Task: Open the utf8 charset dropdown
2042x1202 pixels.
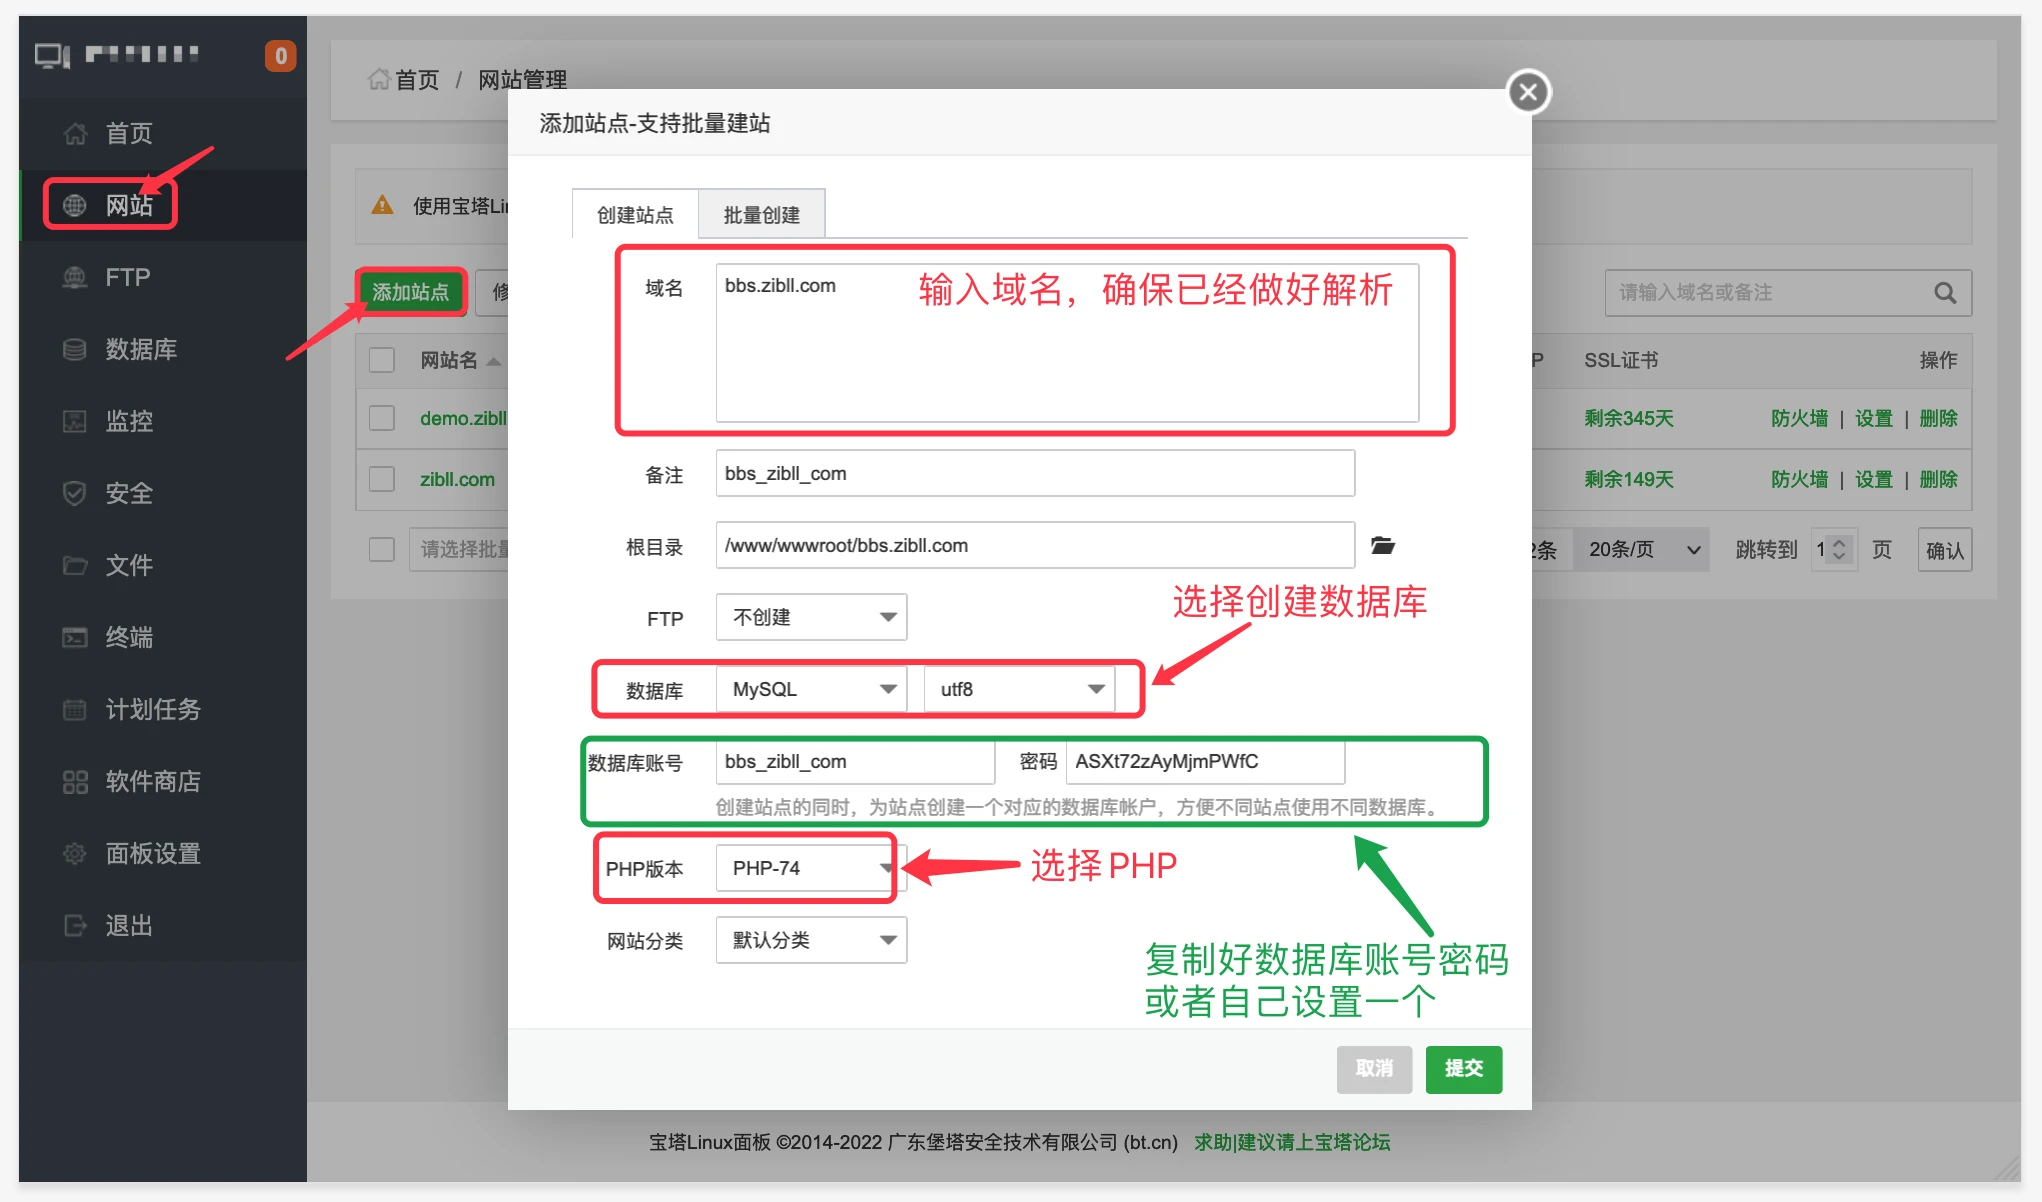Action: tap(1017, 688)
